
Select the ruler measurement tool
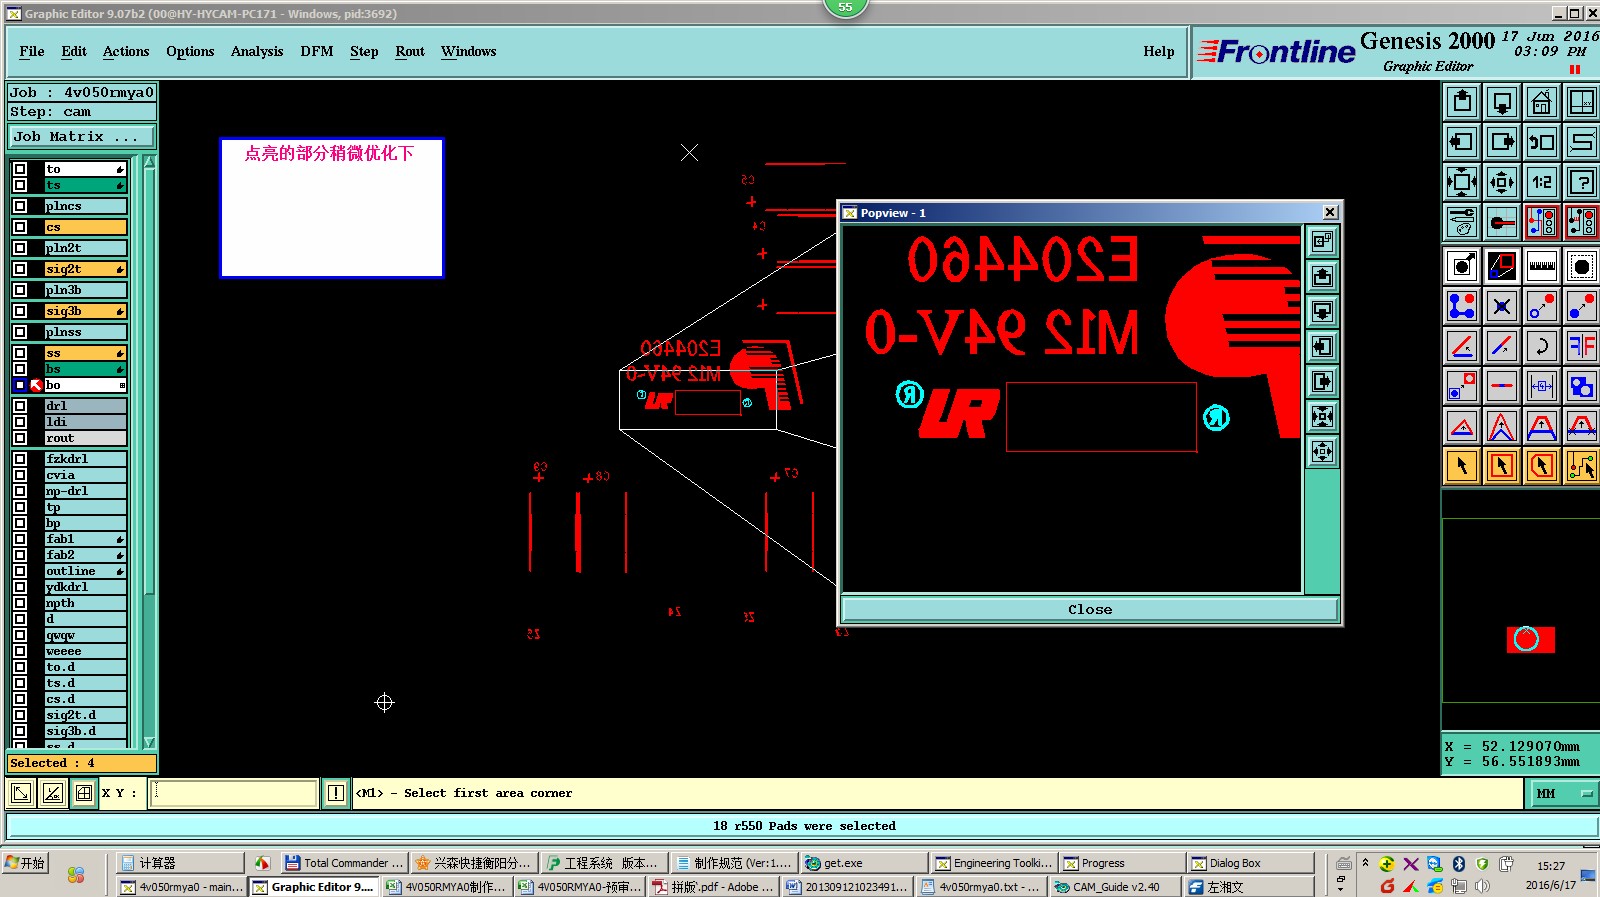click(x=1542, y=266)
